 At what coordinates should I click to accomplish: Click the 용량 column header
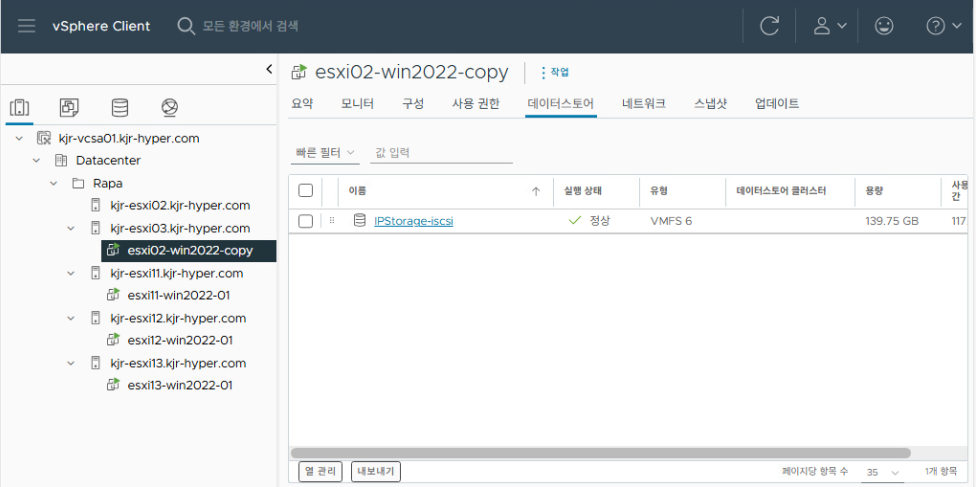(874, 191)
